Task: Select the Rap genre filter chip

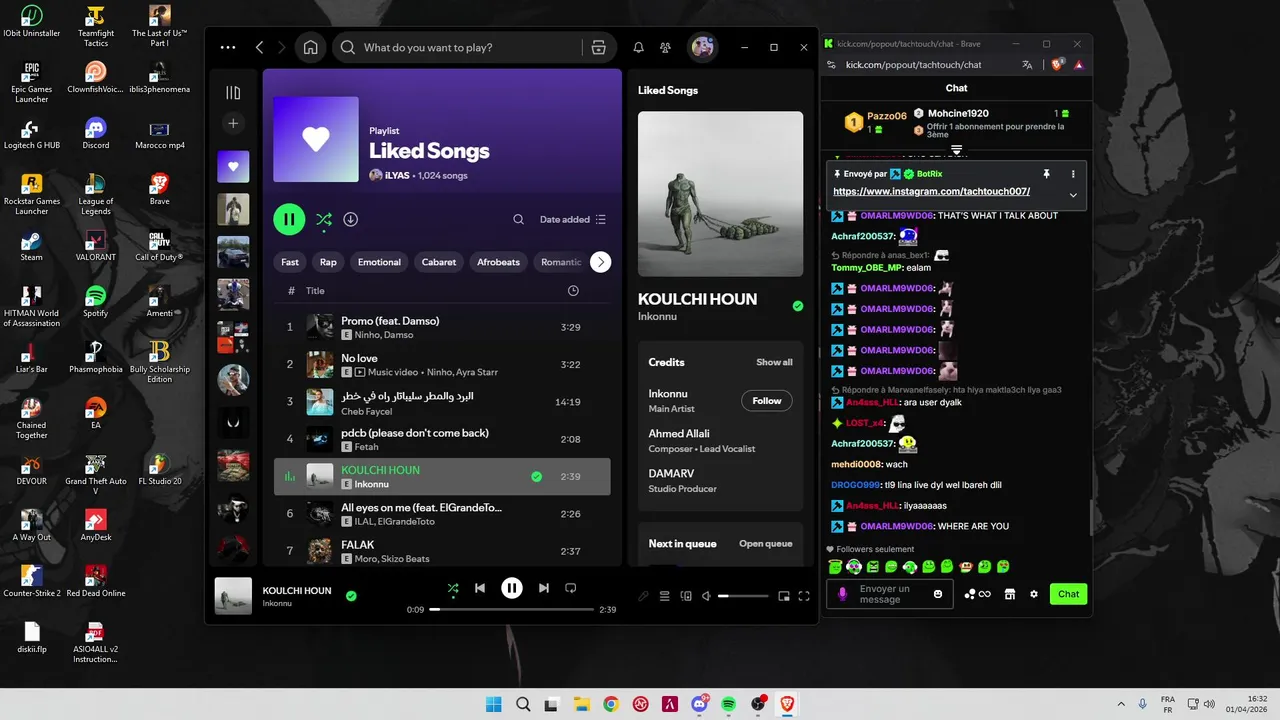Action: (x=328, y=262)
